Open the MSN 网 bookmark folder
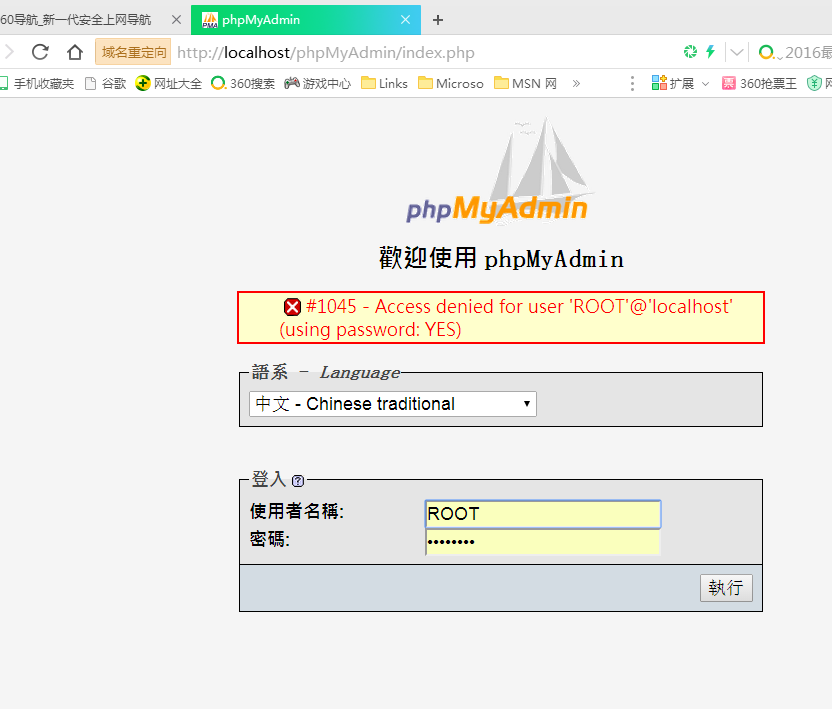 [x=525, y=83]
